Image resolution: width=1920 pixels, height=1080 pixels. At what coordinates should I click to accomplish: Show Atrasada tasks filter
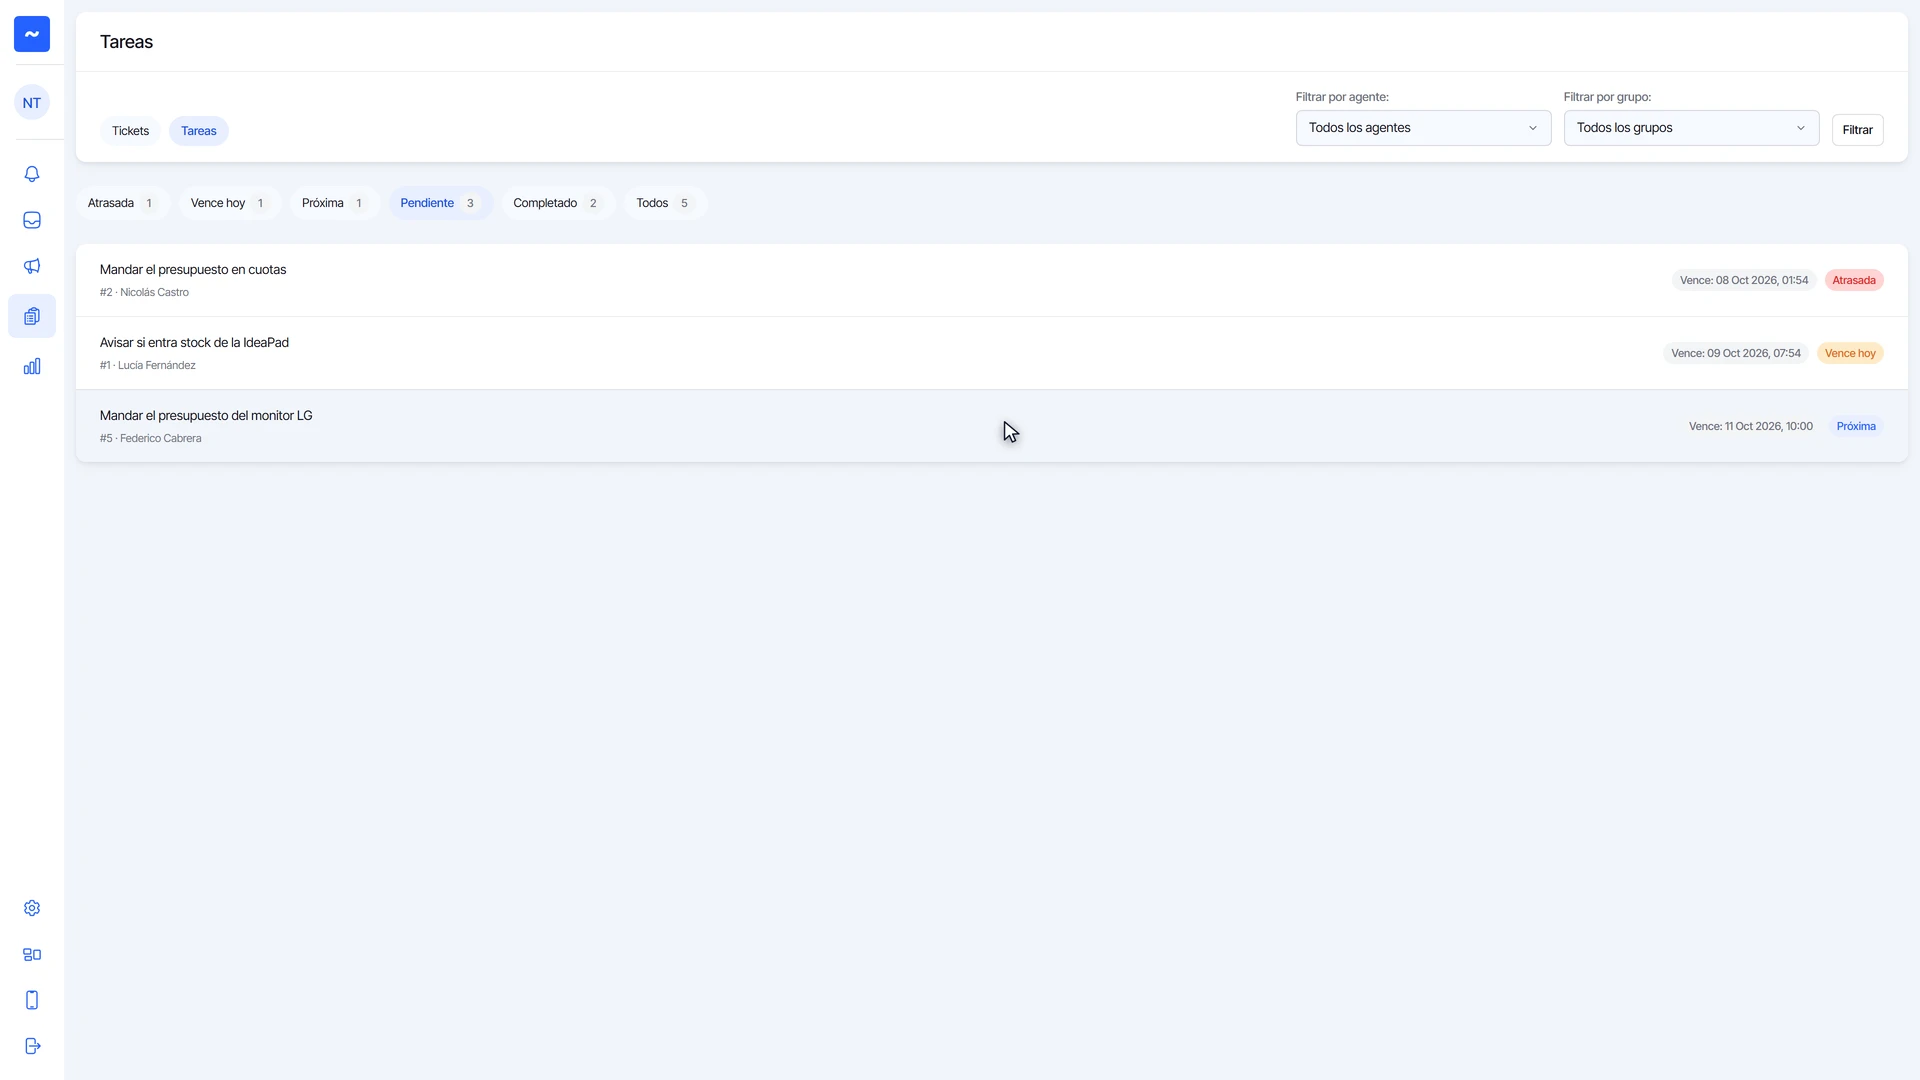[x=122, y=203]
